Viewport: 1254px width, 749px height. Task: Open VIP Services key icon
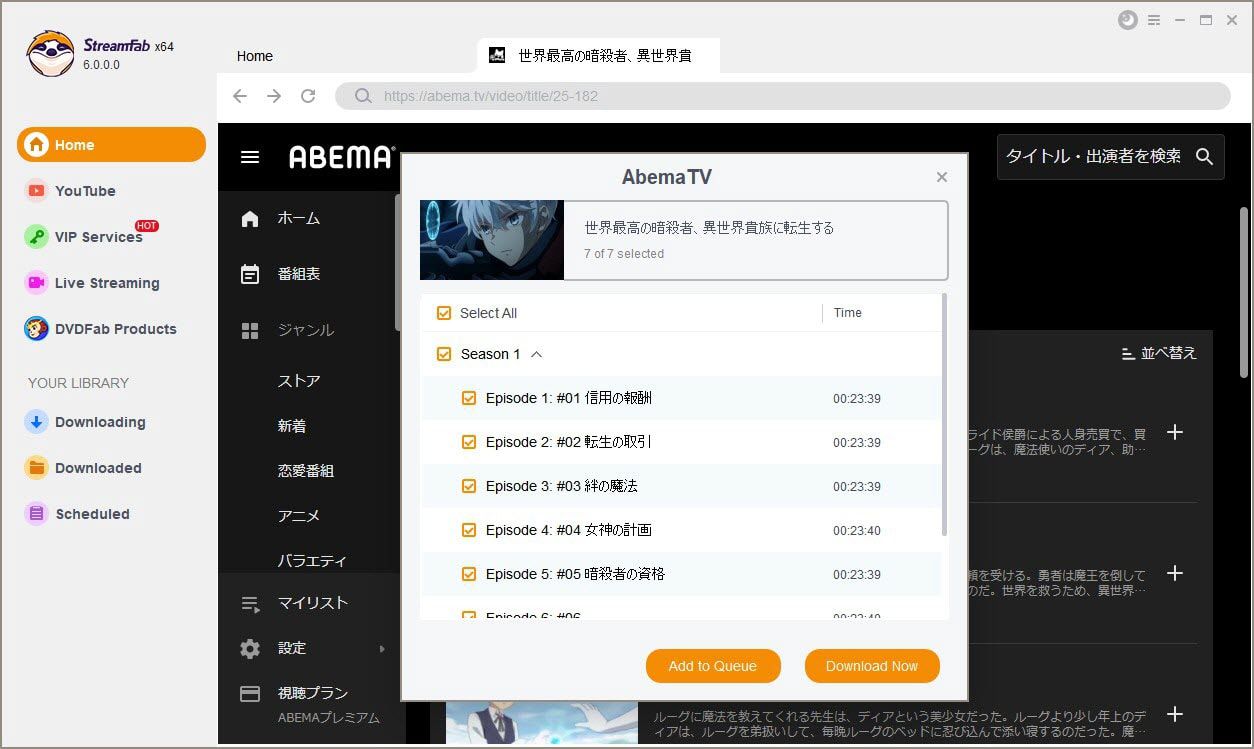[37, 237]
